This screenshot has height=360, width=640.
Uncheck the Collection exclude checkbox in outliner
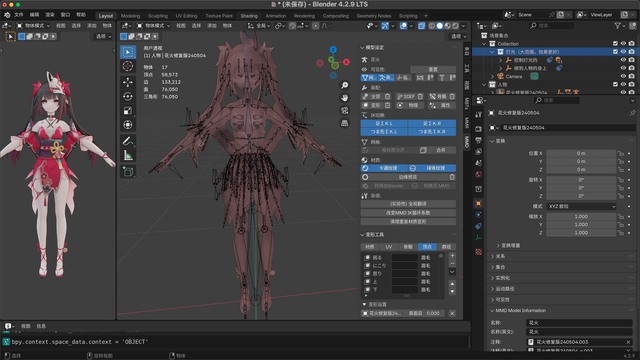click(x=615, y=43)
